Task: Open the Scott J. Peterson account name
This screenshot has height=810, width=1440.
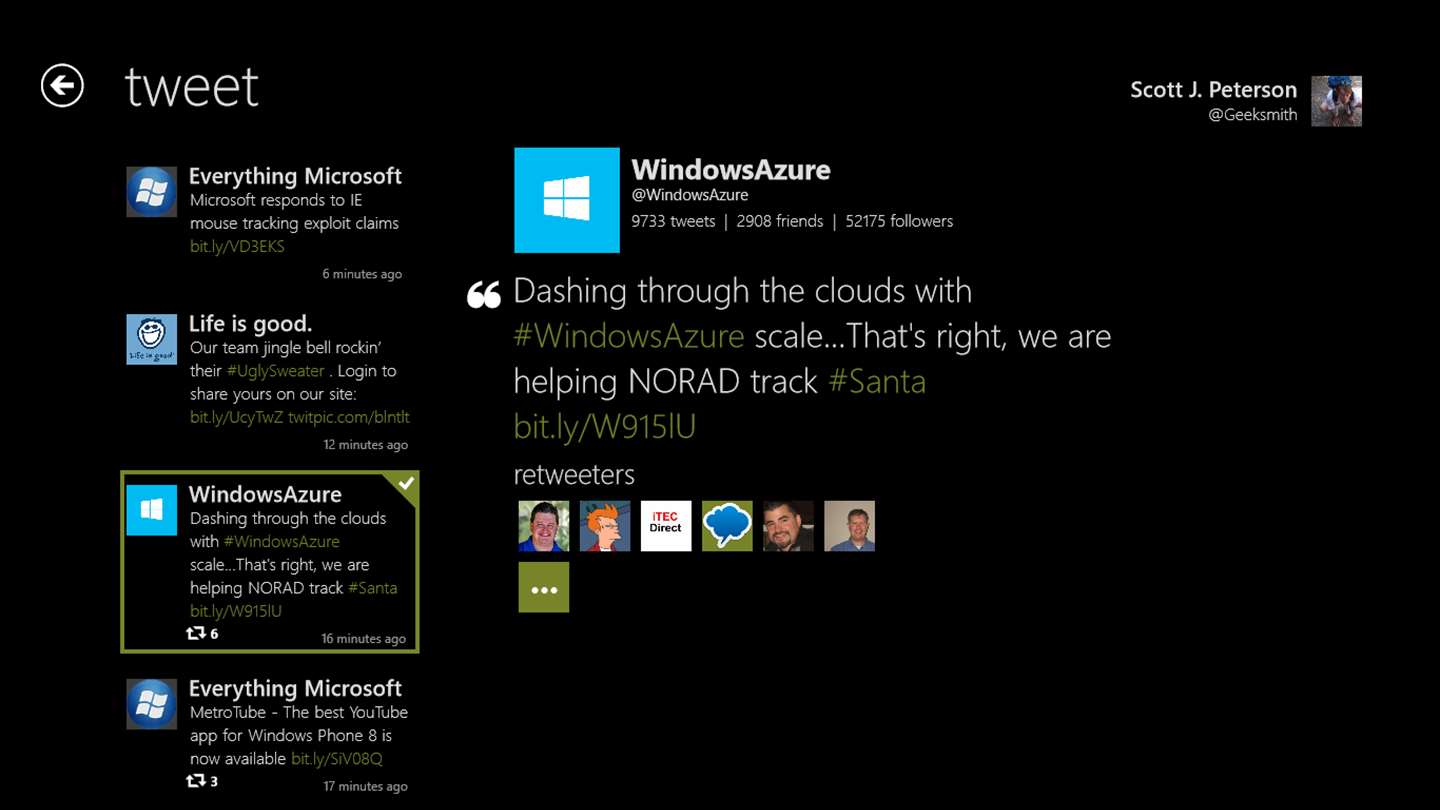Action: 1213,89
